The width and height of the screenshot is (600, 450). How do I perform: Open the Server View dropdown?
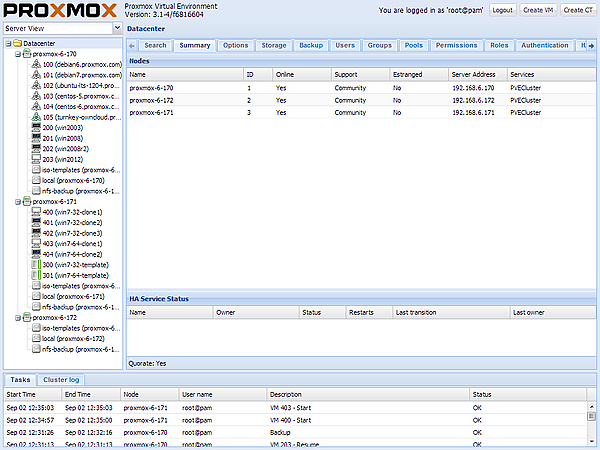[117, 28]
